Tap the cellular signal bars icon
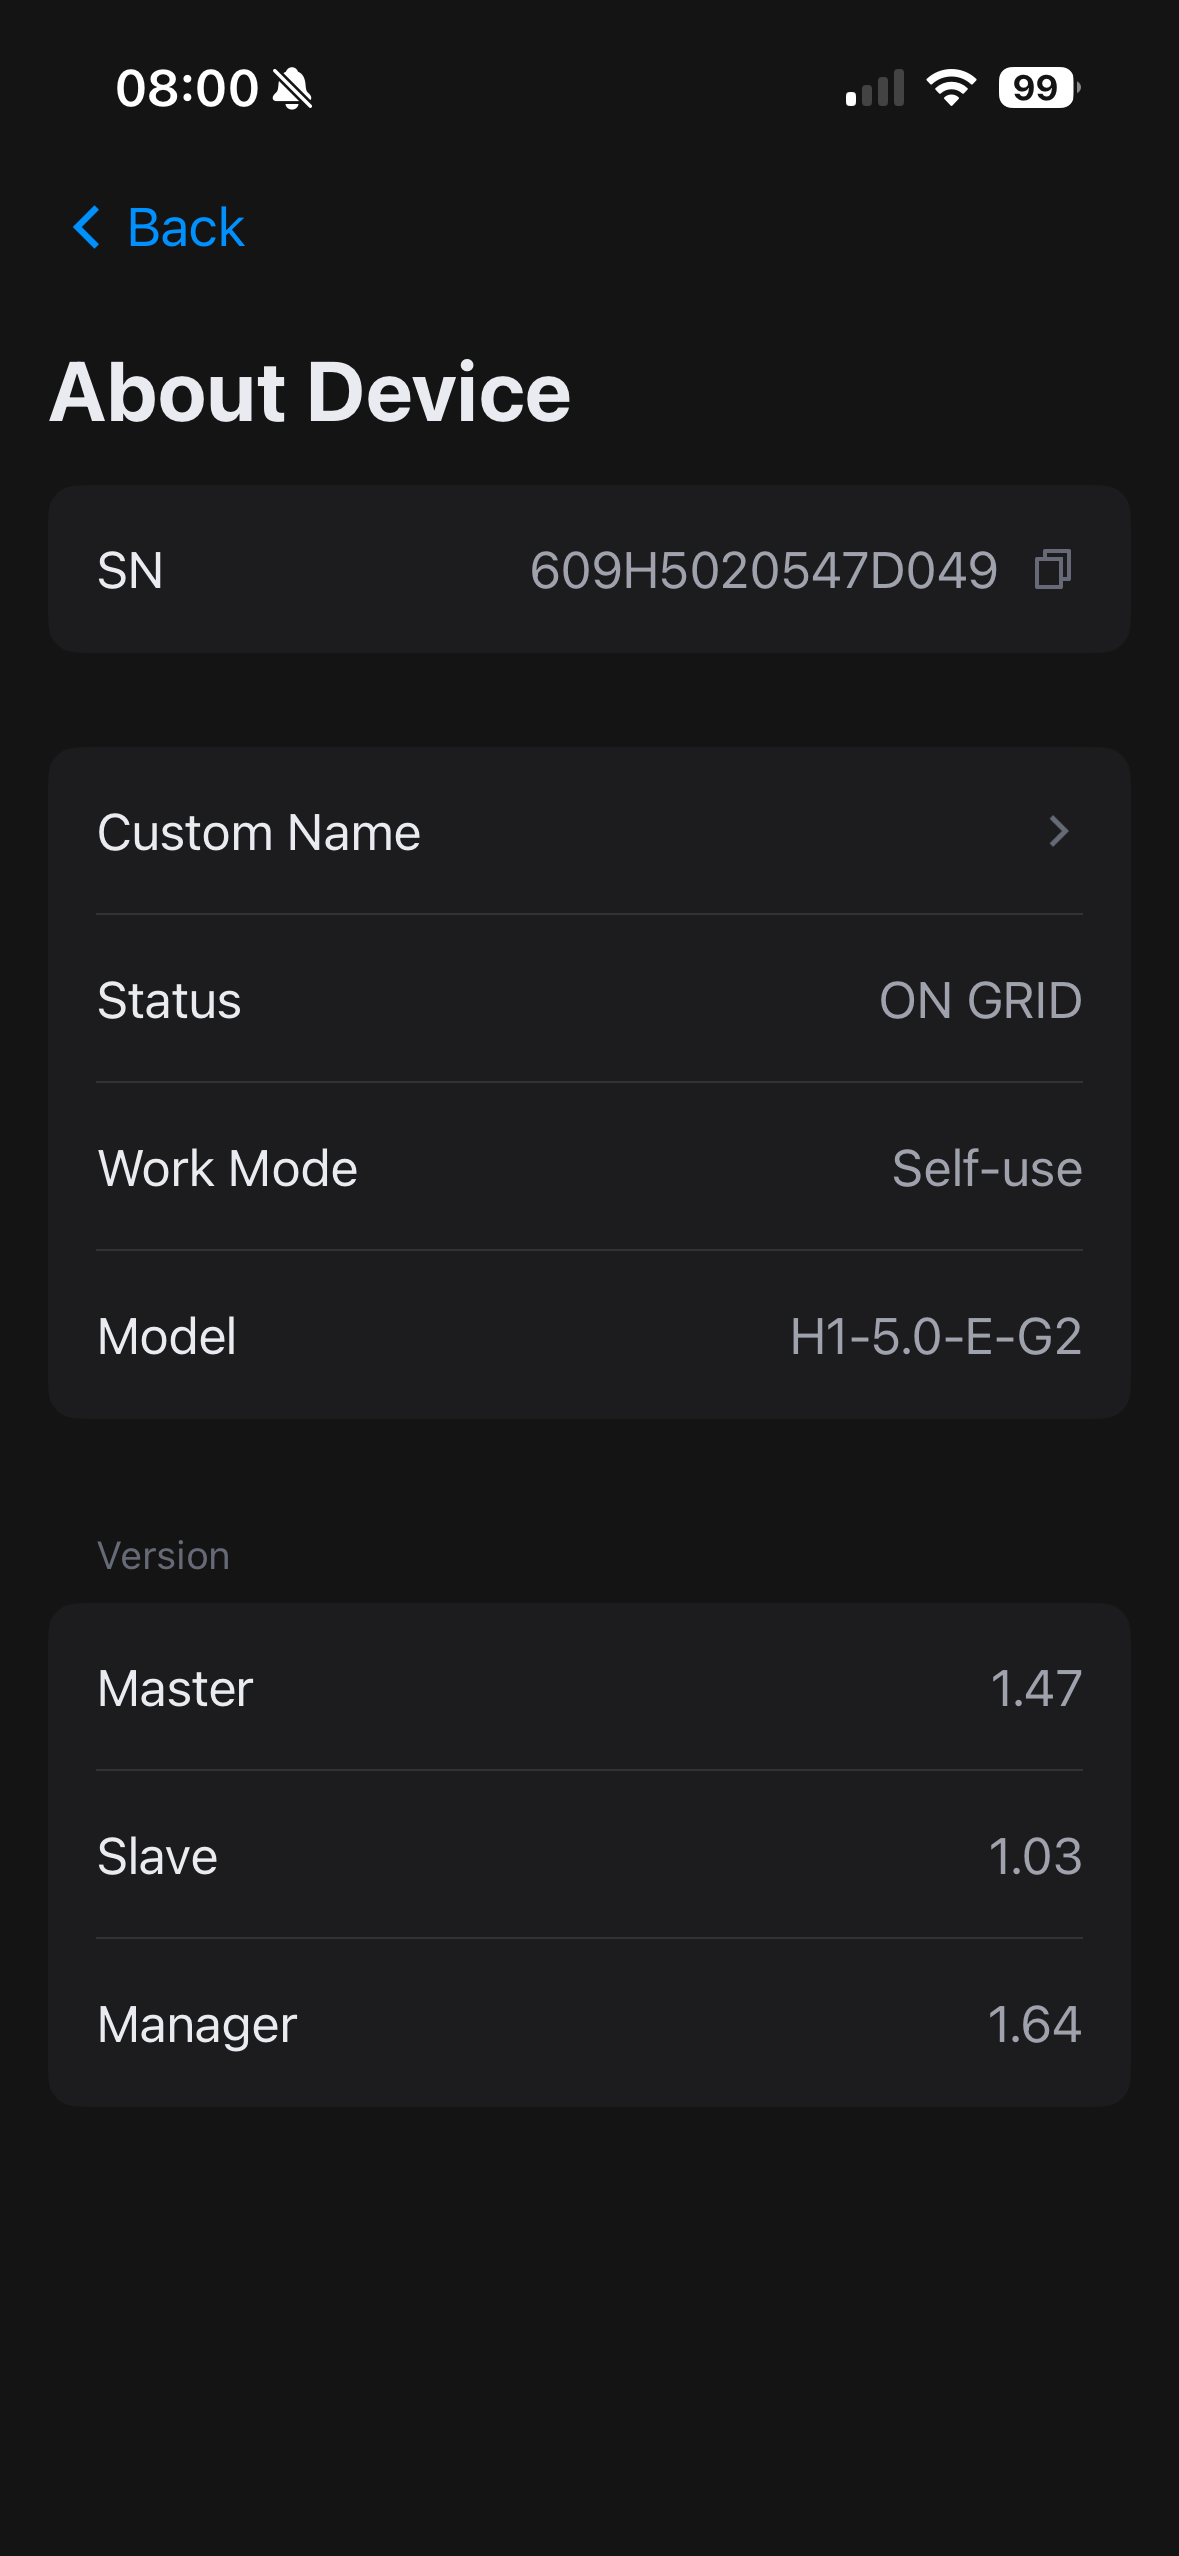The image size is (1179, 2556). [875, 88]
